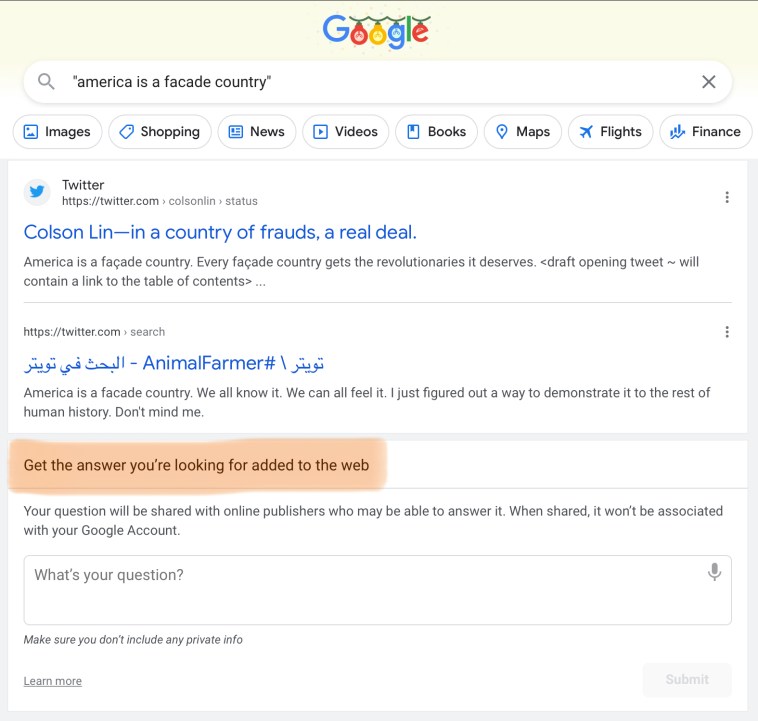Click the magnifier search icon
Viewport: 758px width, 721px height.
(46, 82)
